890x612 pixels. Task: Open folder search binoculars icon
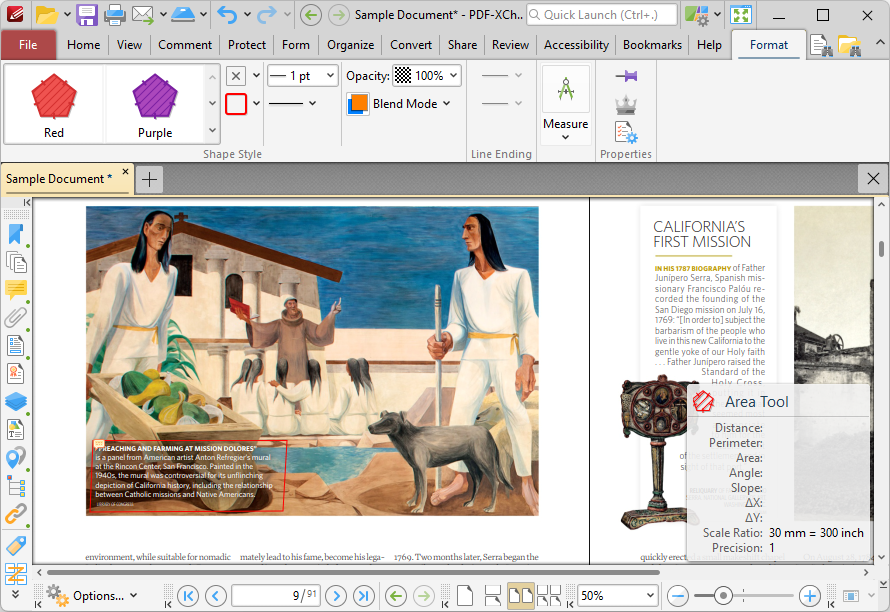point(849,45)
